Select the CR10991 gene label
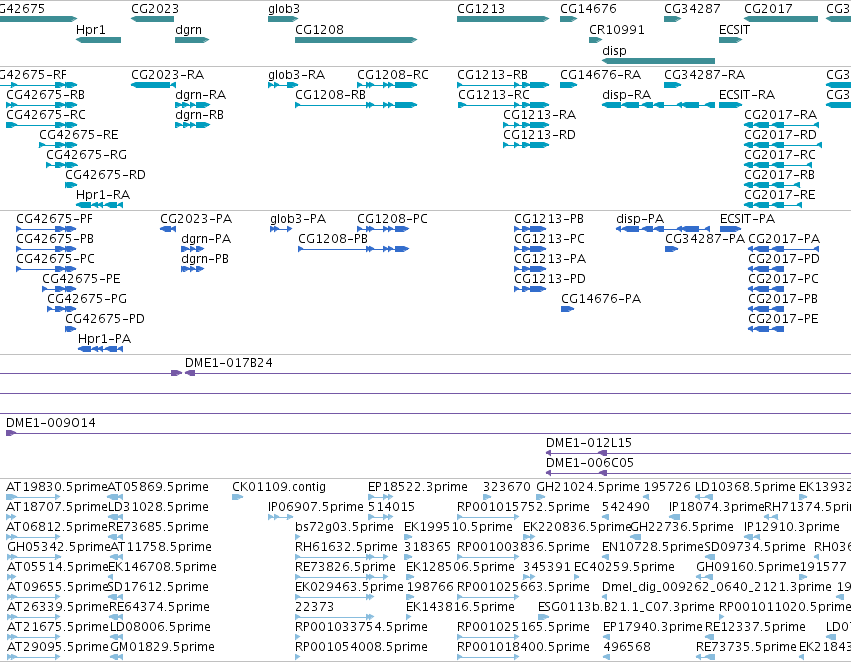851x662 pixels. [617, 29]
